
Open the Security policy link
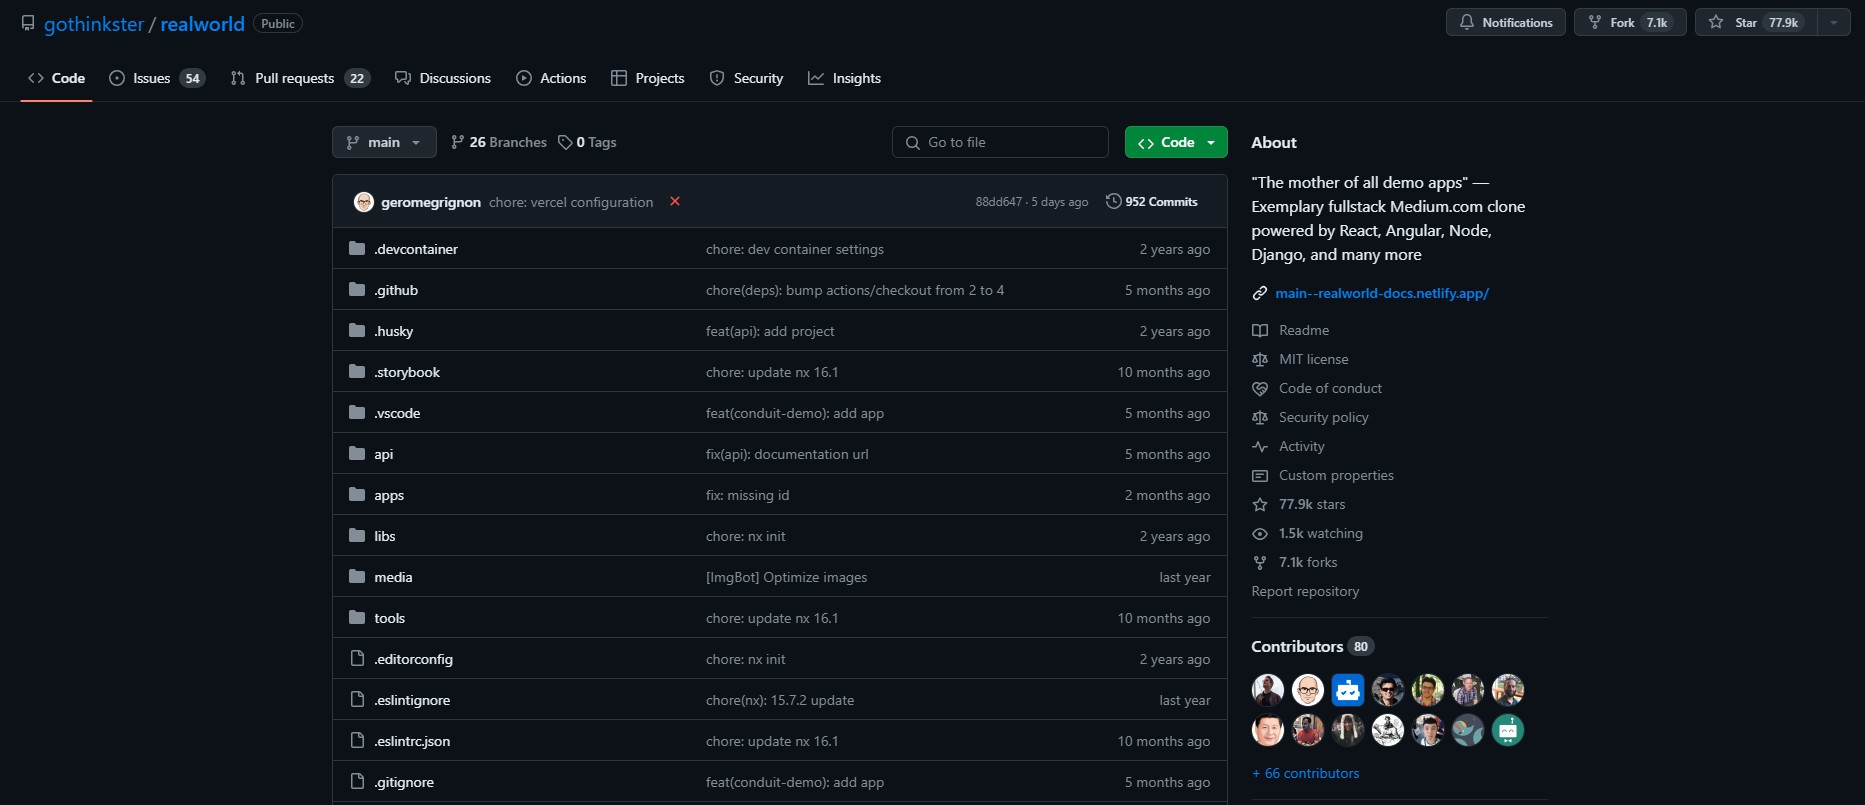tap(1323, 417)
